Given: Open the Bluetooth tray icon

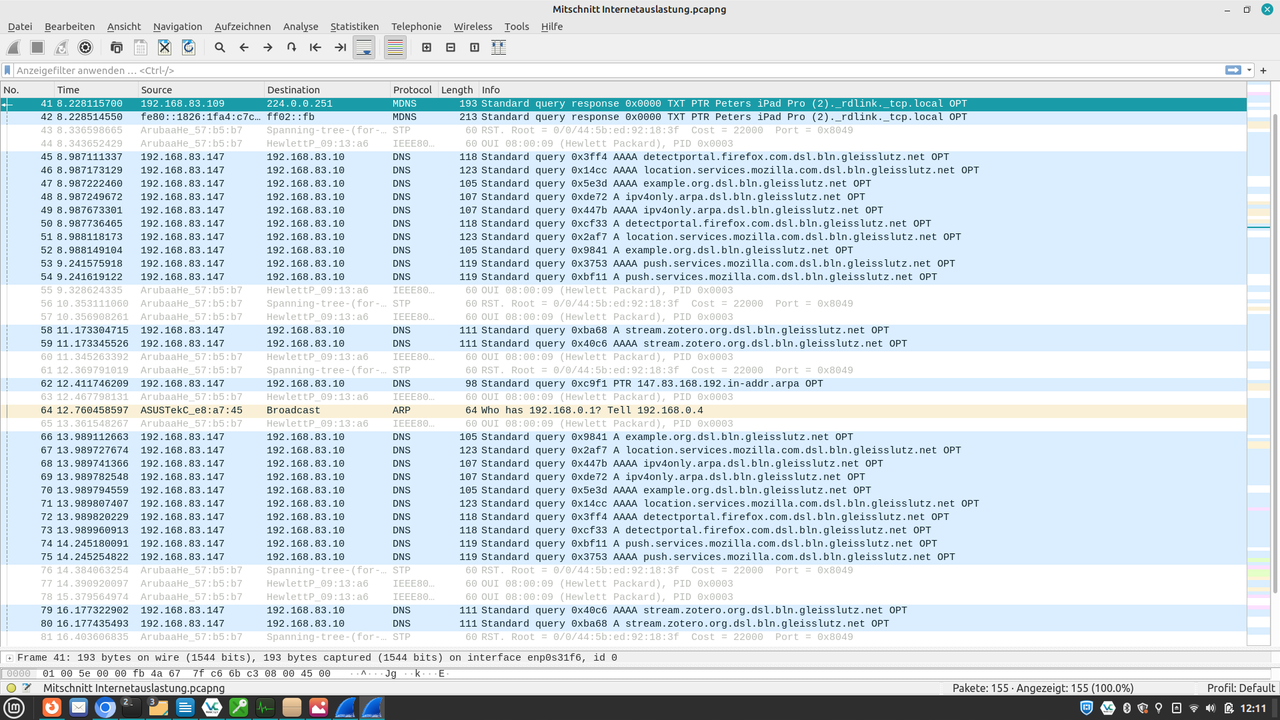Looking at the screenshot, I should click(x=1127, y=708).
